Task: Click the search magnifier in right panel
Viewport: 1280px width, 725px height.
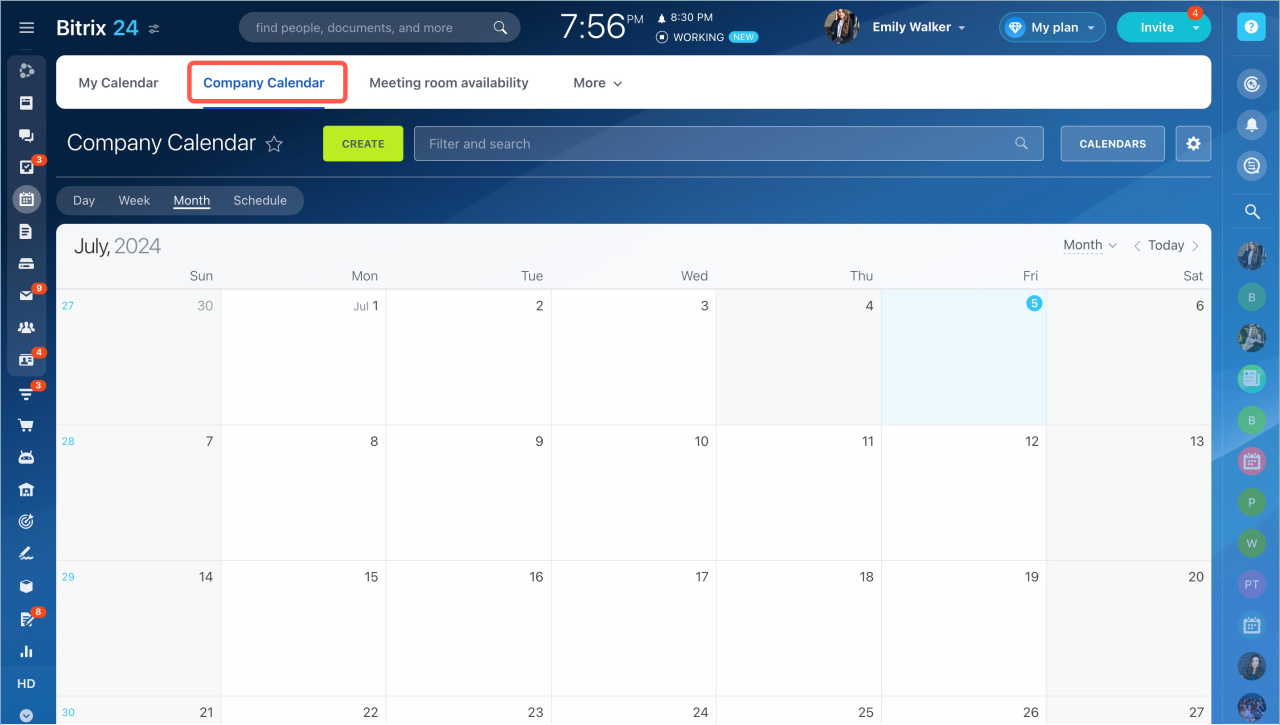Action: pyautogui.click(x=1251, y=211)
